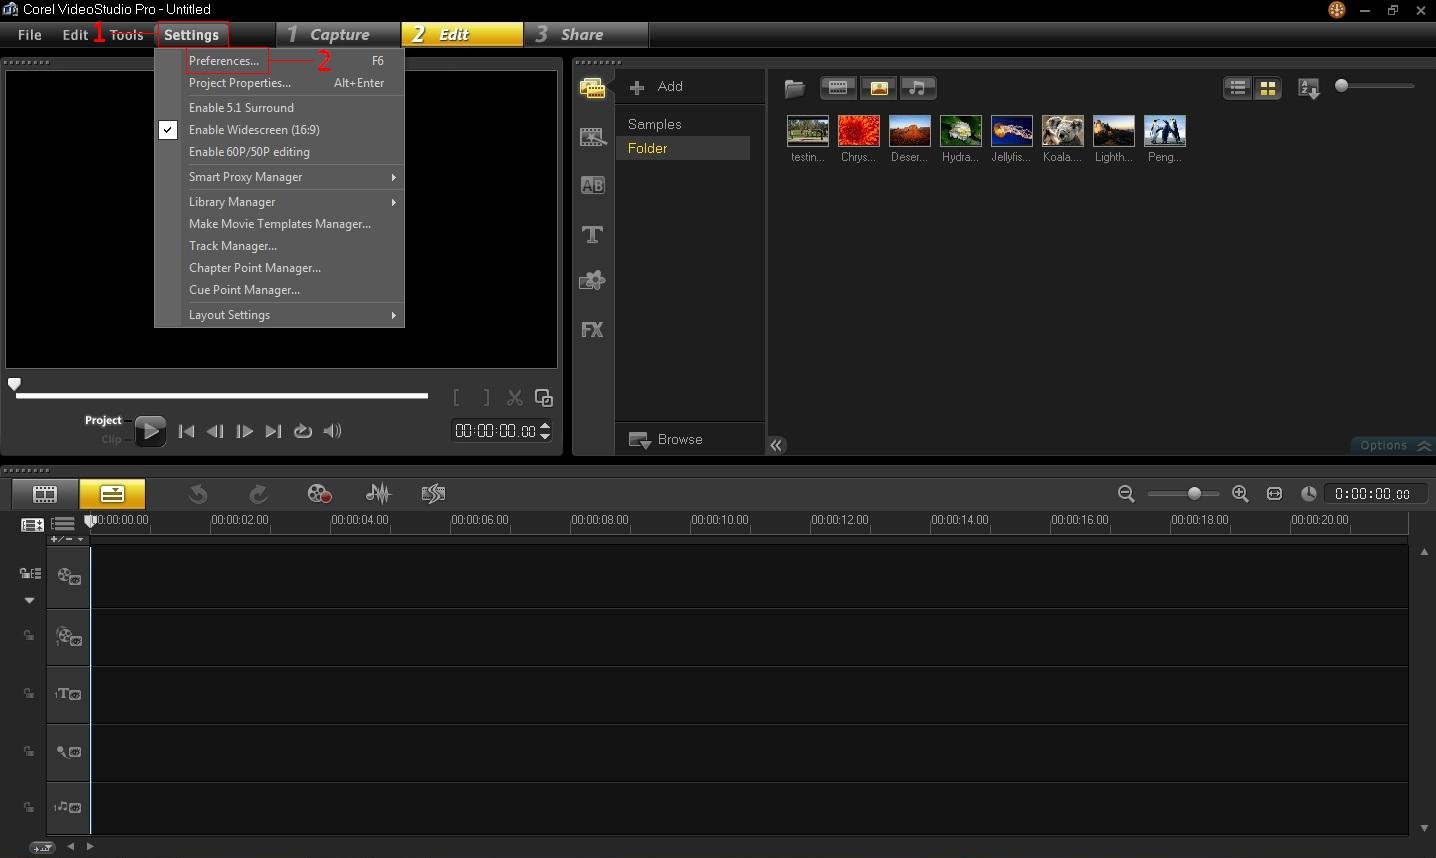The height and width of the screenshot is (858, 1436).
Task: Switch library to list view
Action: (x=1238, y=88)
